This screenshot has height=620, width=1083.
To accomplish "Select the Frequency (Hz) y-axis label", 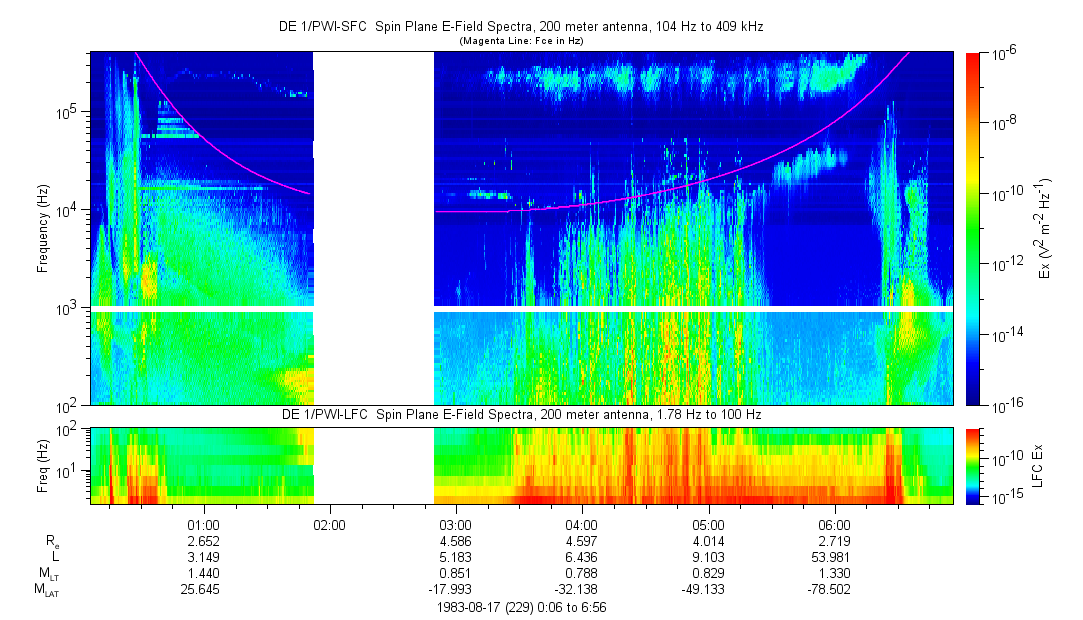I will pos(43,228).
